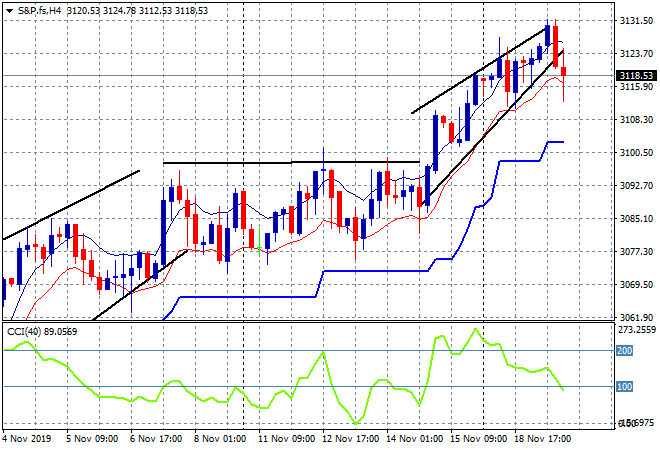The height and width of the screenshot is (450, 660).
Task: Click the 3115.90 price axis label
Action: point(636,86)
